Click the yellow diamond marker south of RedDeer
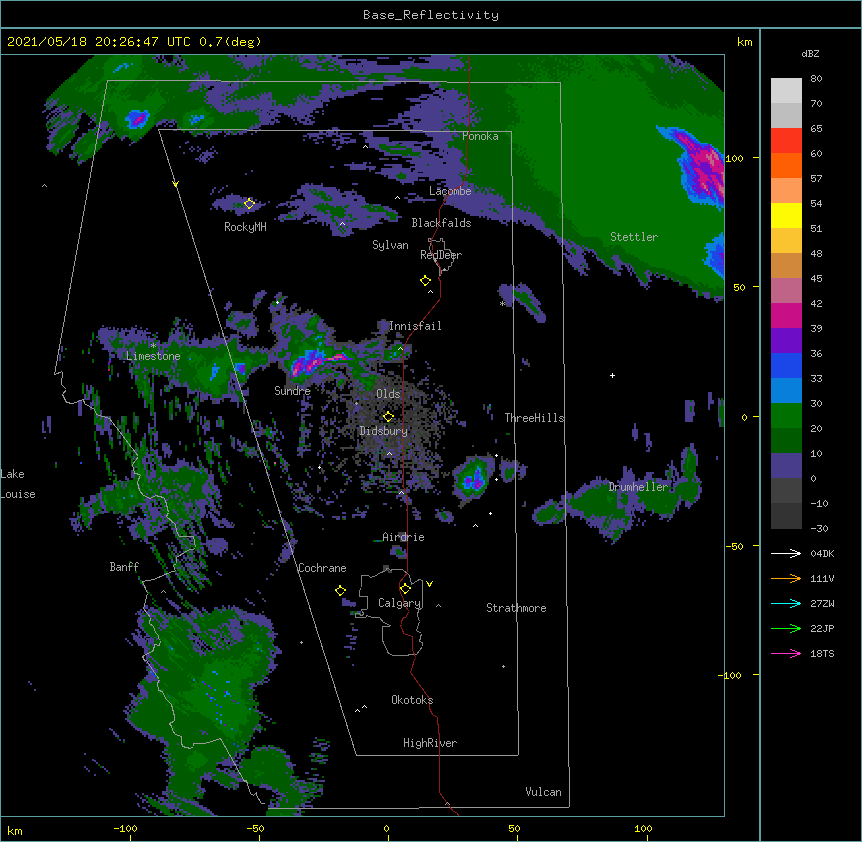The width and height of the screenshot is (862, 842). (425, 281)
